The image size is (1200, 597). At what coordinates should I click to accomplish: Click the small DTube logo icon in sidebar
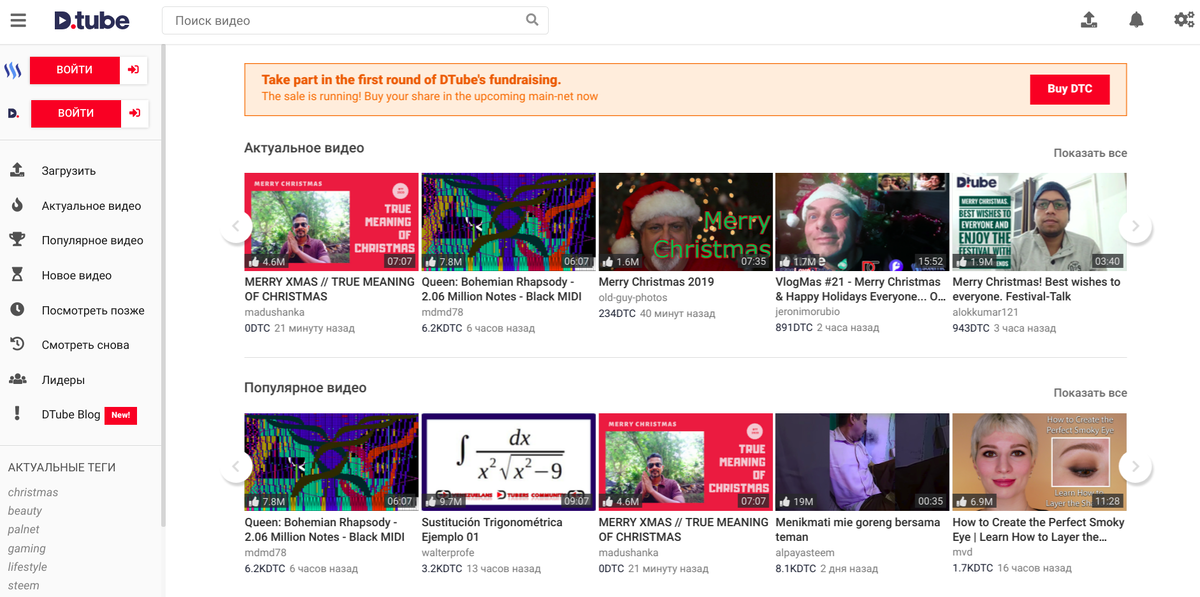click(x=14, y=114)
